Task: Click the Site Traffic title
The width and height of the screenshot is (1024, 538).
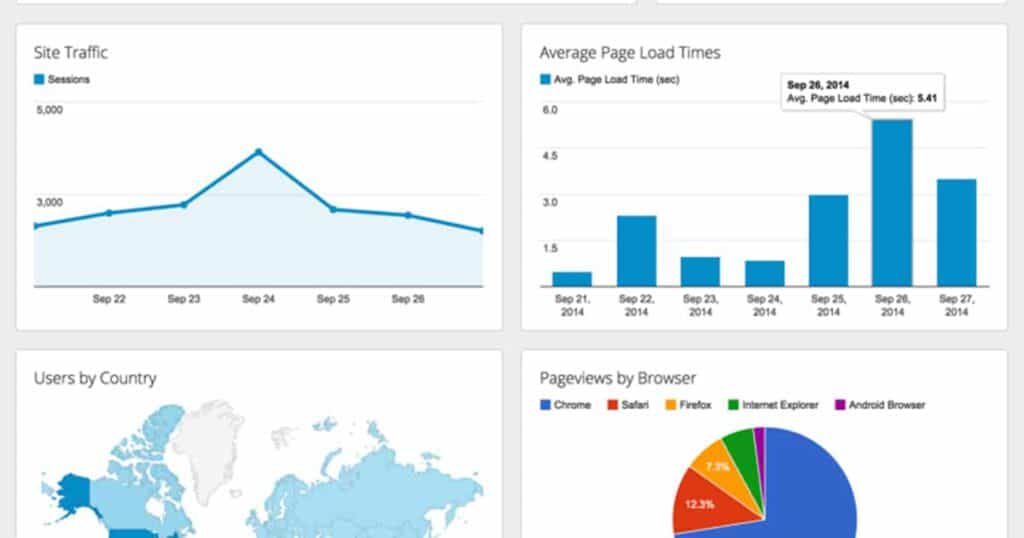Action: [x=71, y=52]
